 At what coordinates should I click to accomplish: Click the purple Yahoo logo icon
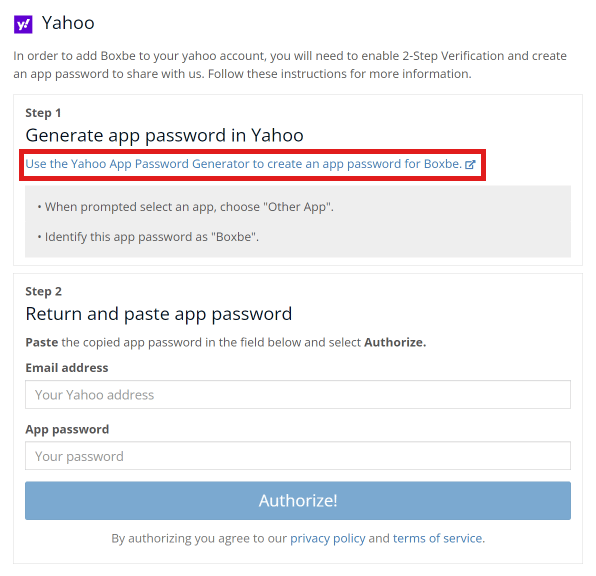point(23,24)
